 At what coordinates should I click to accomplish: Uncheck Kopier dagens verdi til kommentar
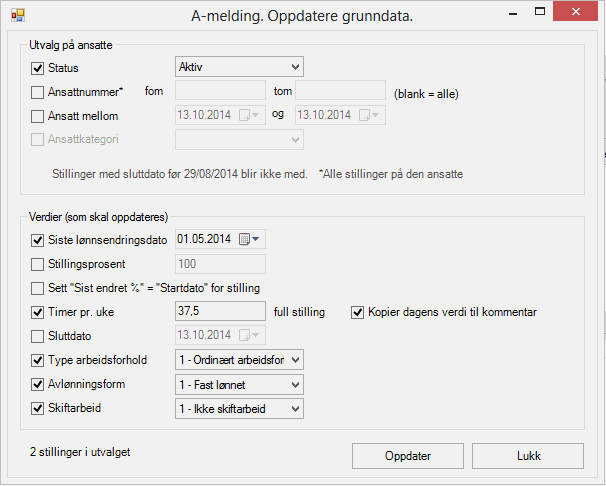[x=357, y=312]
